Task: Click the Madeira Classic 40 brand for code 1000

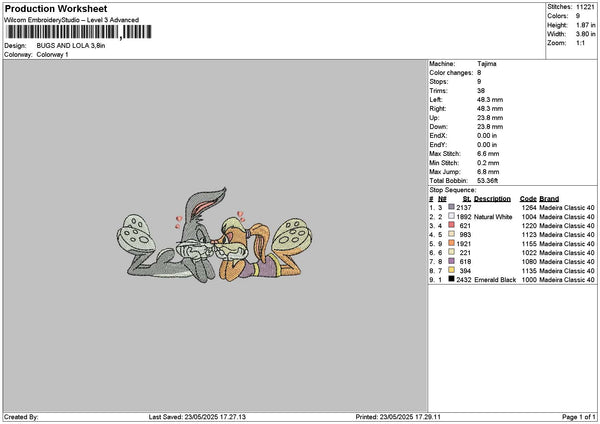Action: tap(567, 280)
